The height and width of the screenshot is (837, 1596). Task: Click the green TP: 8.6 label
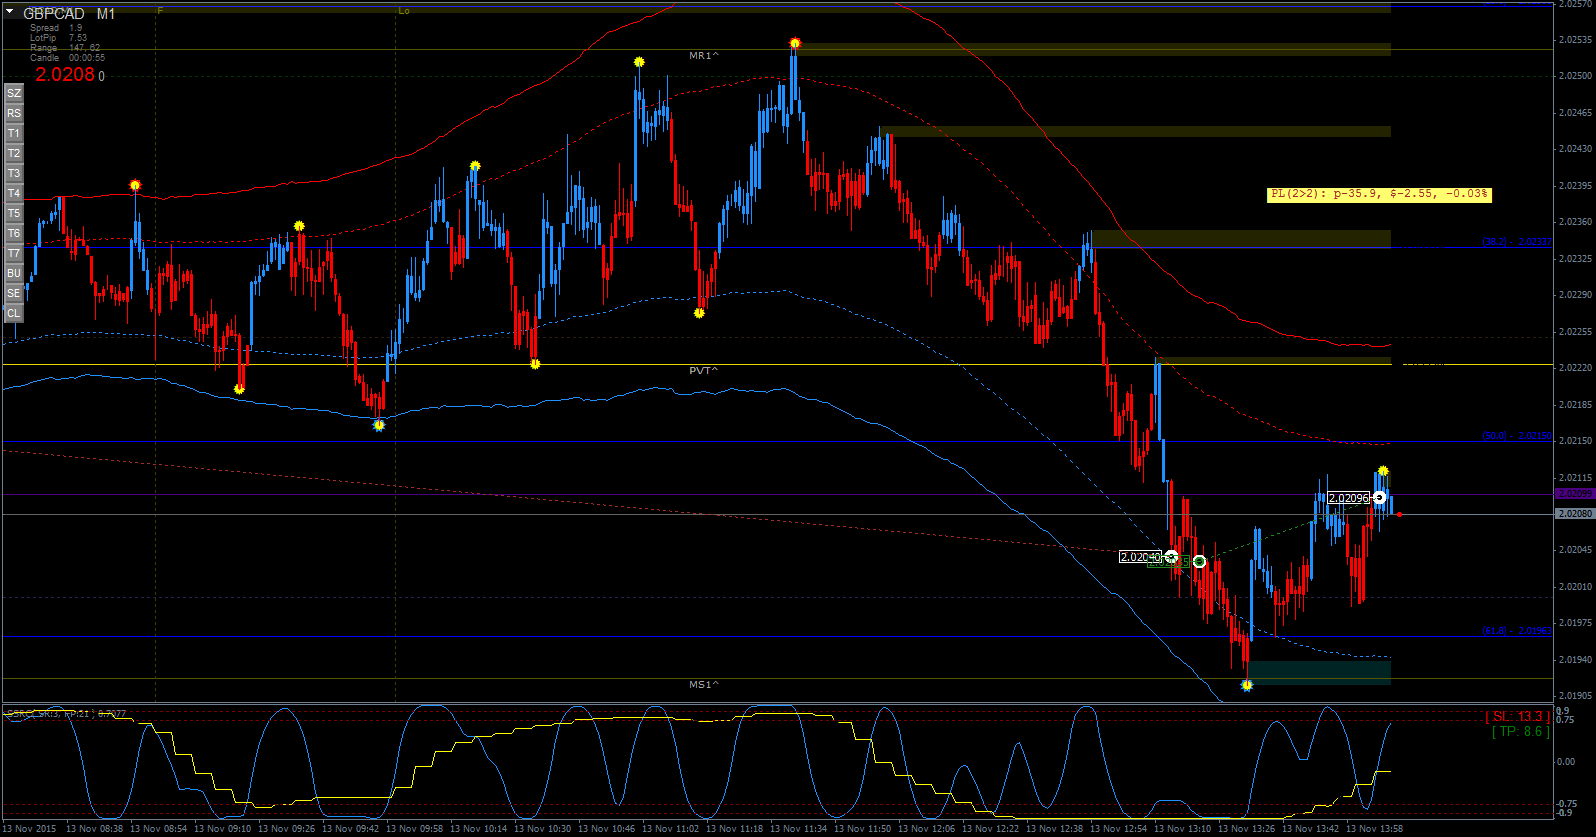[1521, 732]
